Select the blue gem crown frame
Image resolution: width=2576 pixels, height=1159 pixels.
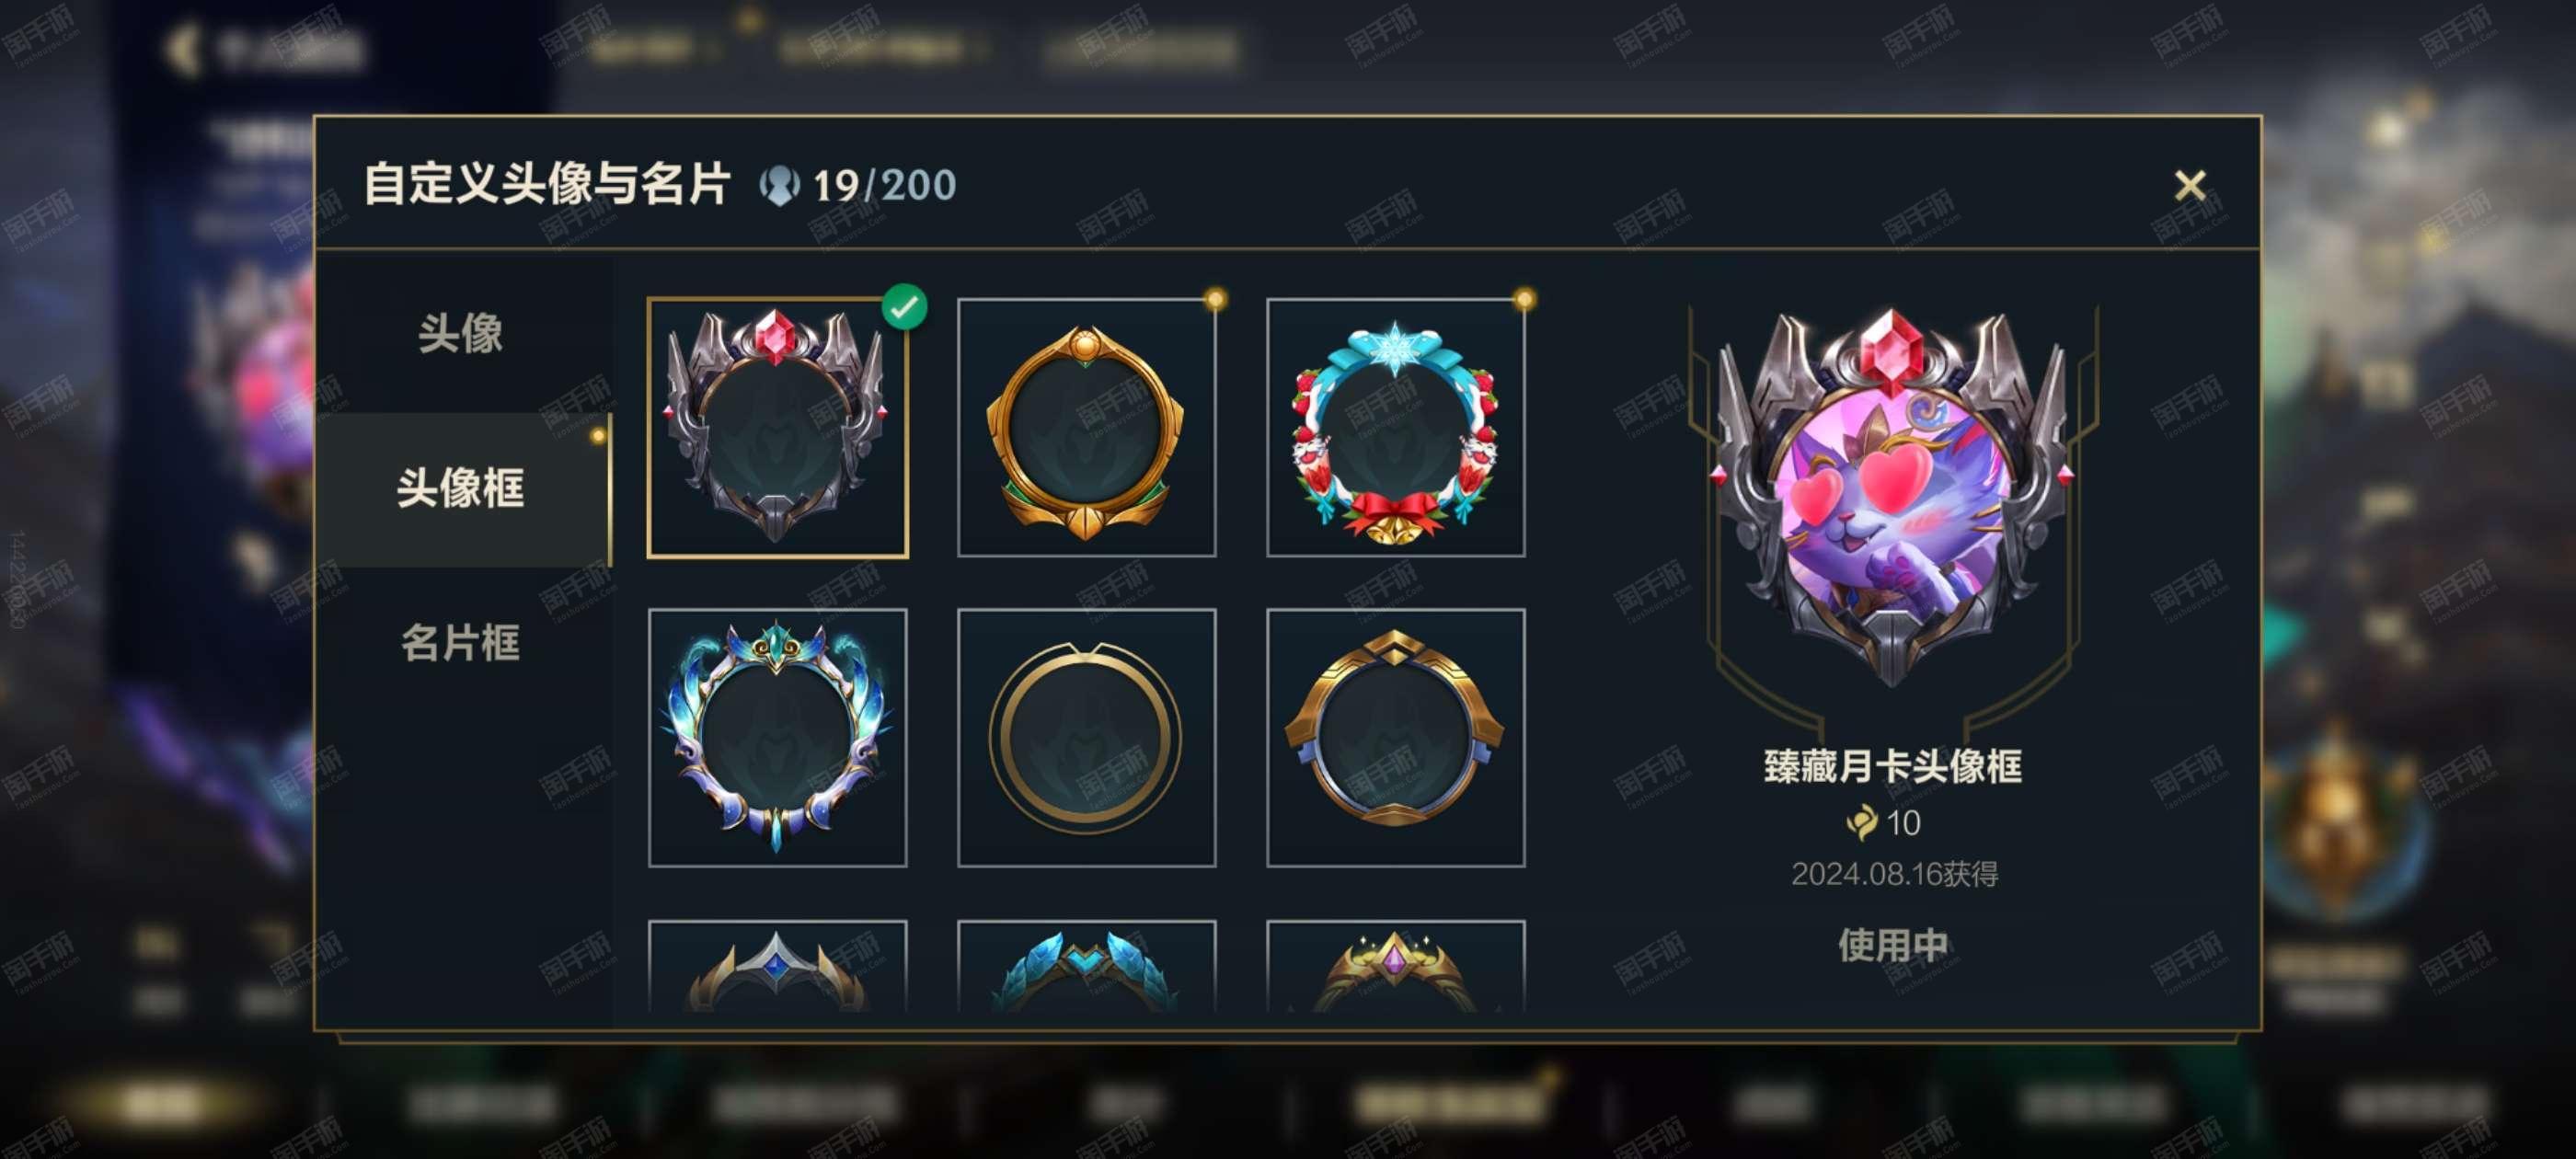point(777,966)
